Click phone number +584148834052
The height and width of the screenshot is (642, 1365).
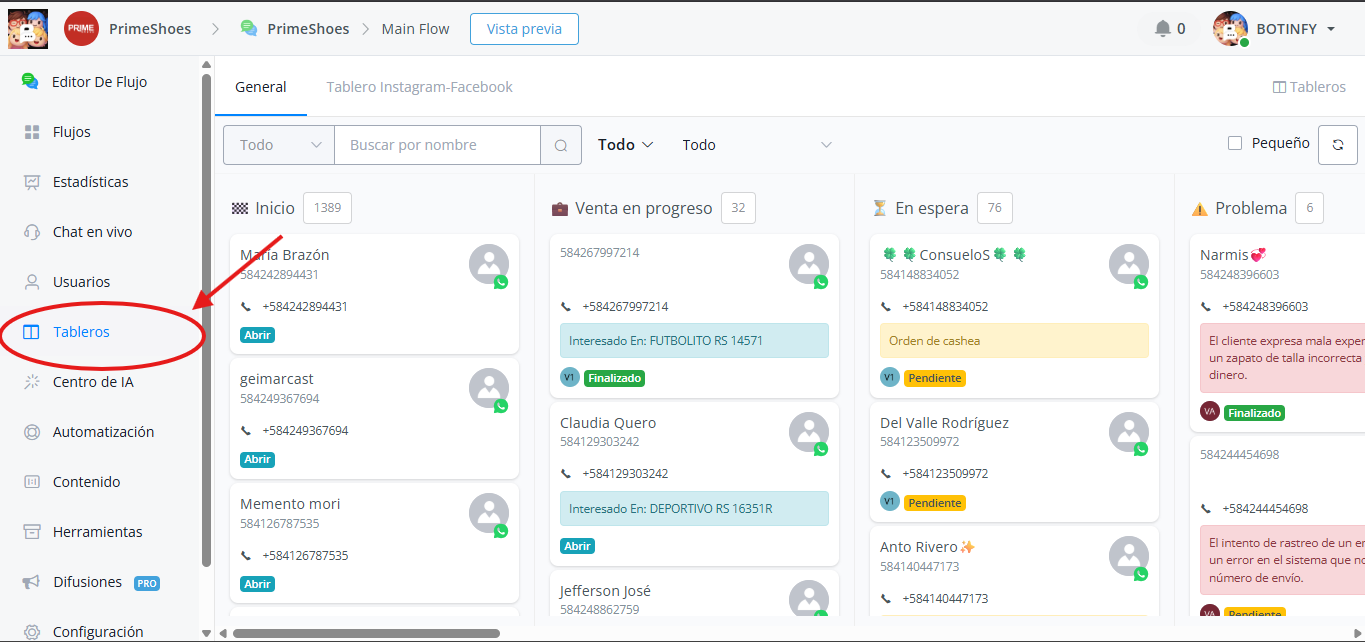click(x=945, y=307)
